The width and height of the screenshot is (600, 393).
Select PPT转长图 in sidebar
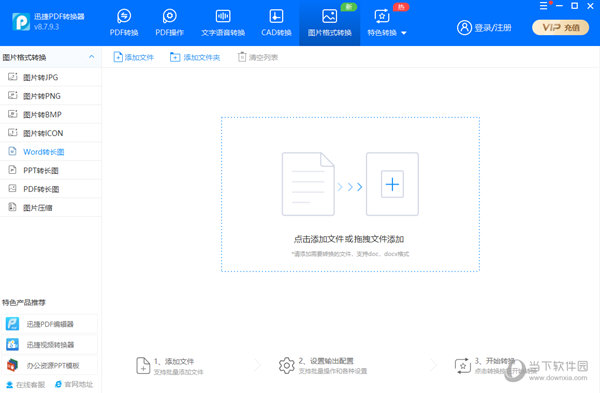(x=51, y=170)
